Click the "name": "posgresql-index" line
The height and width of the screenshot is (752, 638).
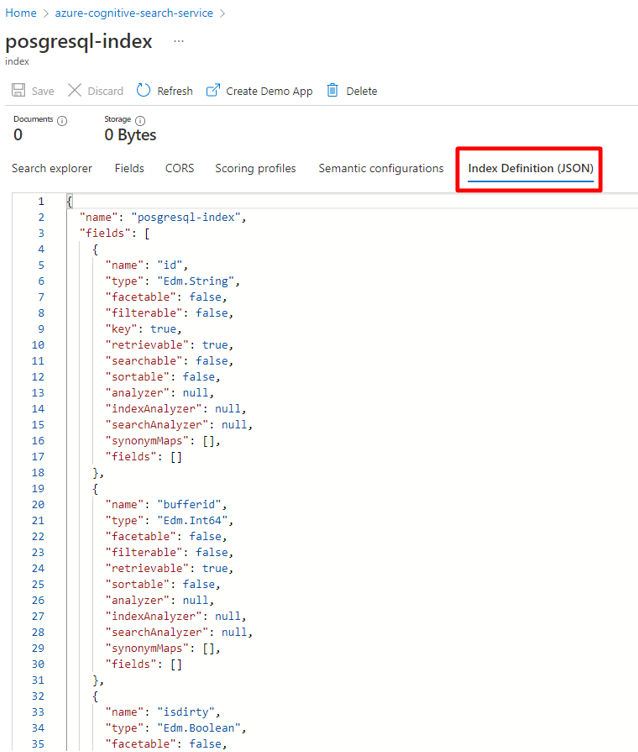point(163,217)
